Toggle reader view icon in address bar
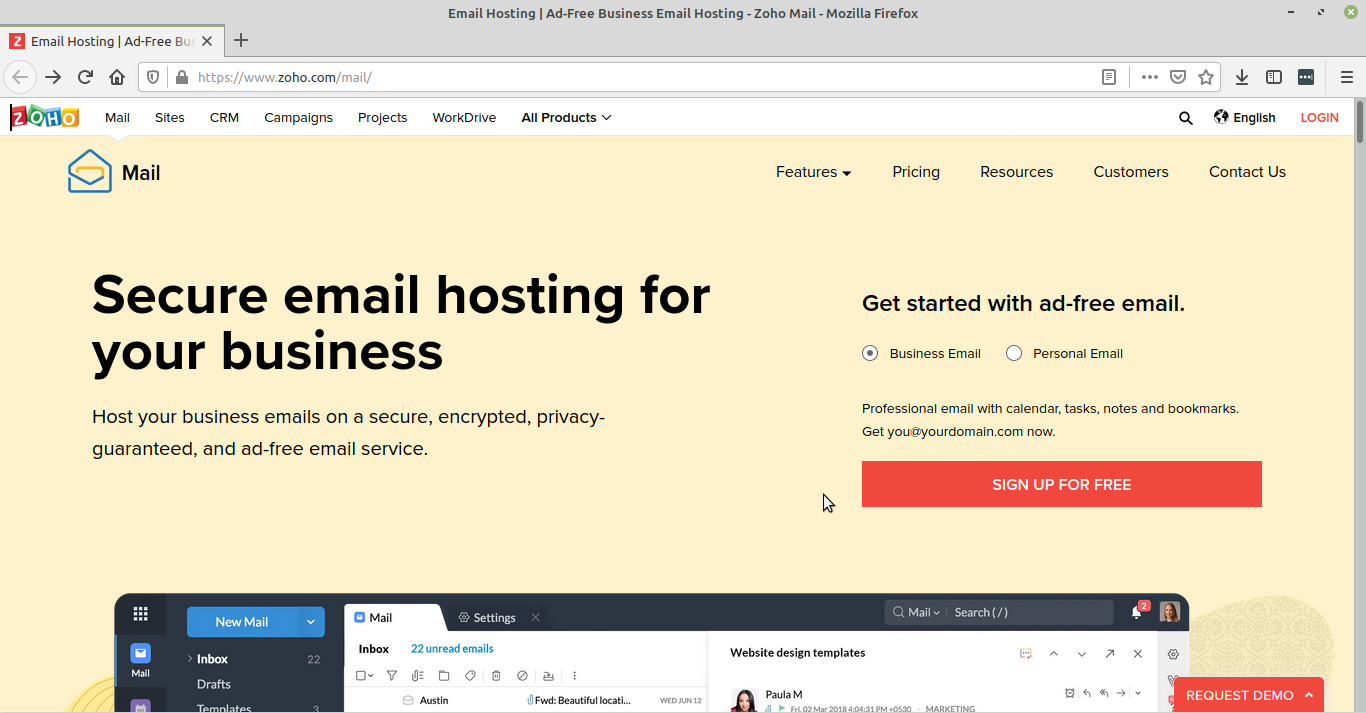Screen dimensions: 1366x713 [1109, 77]
